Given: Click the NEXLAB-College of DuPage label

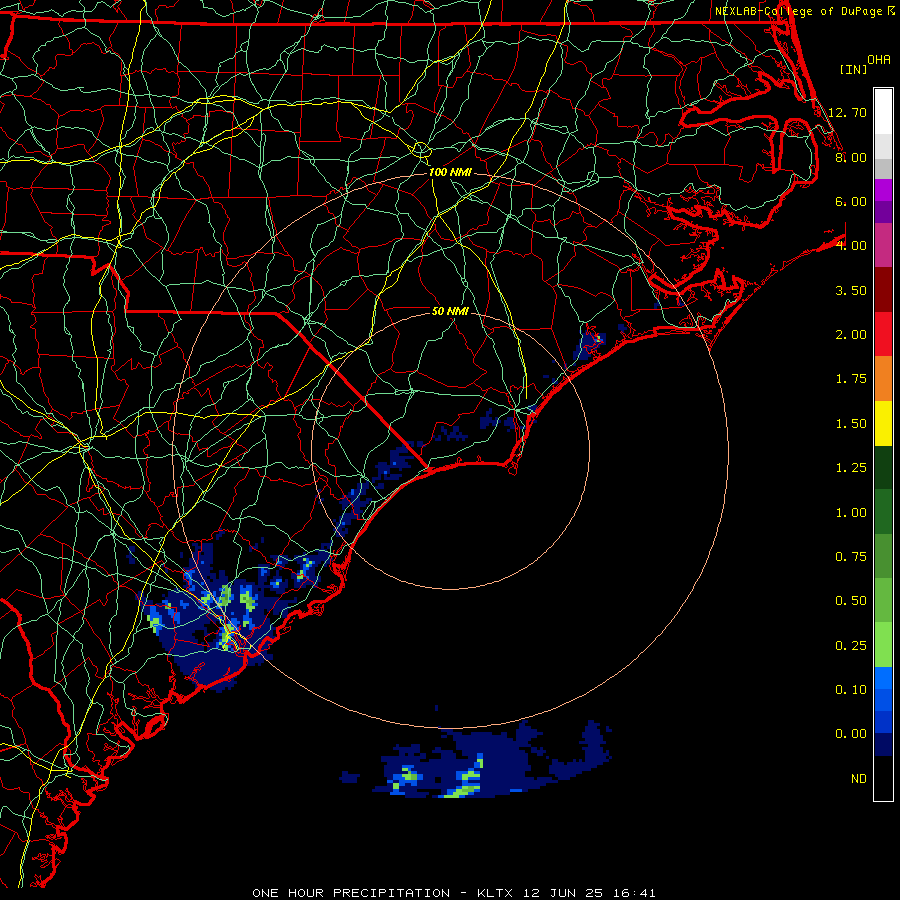Looking at the screenshot, I should (800, 11).
